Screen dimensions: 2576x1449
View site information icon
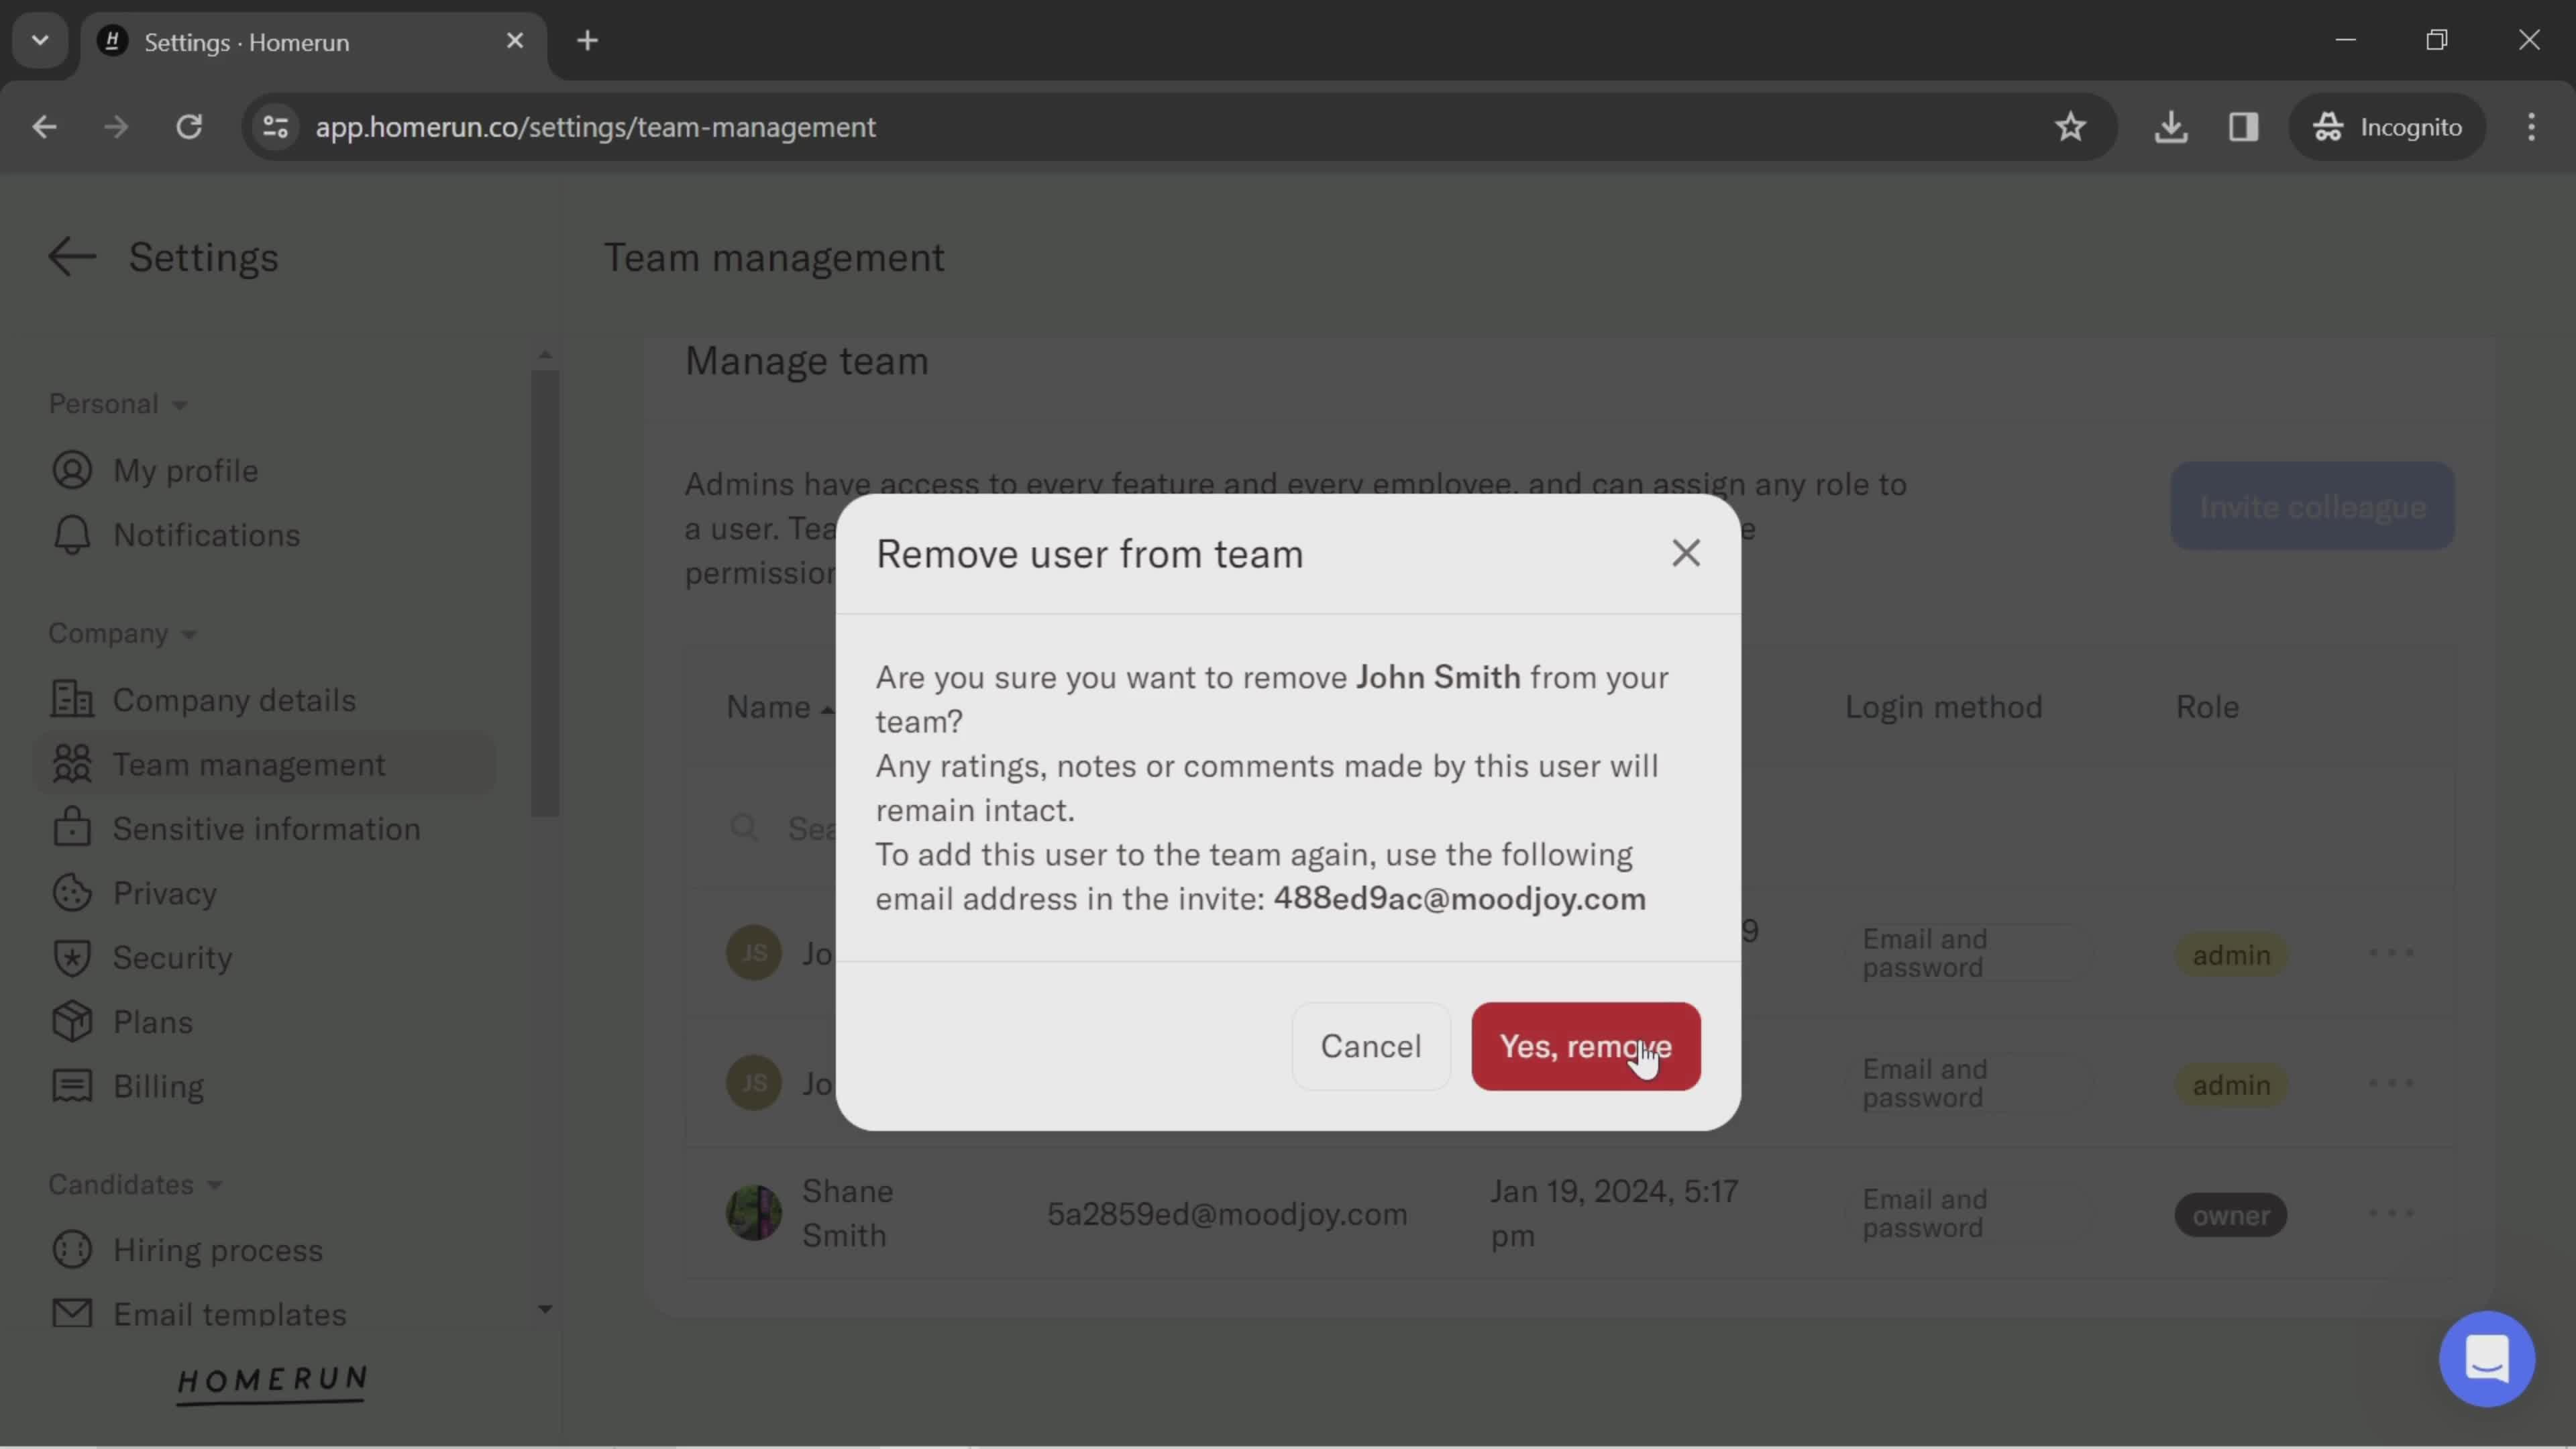pyautogui.click(x=275, y=127)
